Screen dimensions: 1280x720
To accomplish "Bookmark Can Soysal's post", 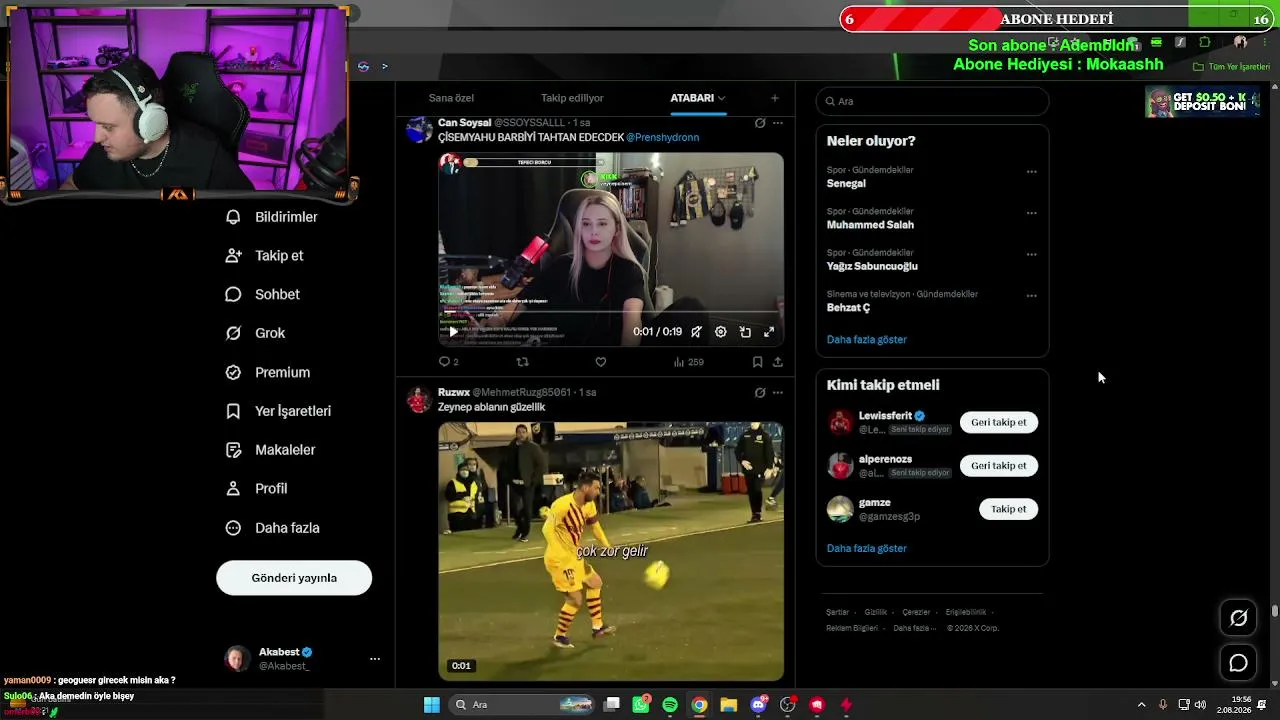I will [x=757, y=362].
